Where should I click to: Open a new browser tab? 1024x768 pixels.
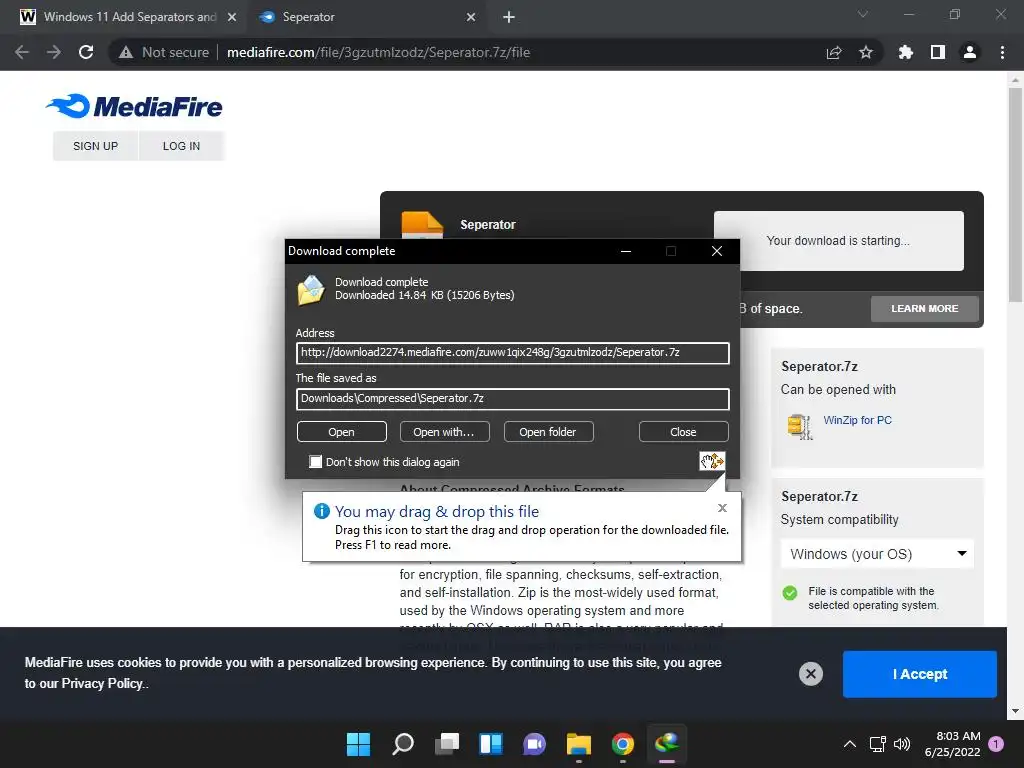point(509,17)
